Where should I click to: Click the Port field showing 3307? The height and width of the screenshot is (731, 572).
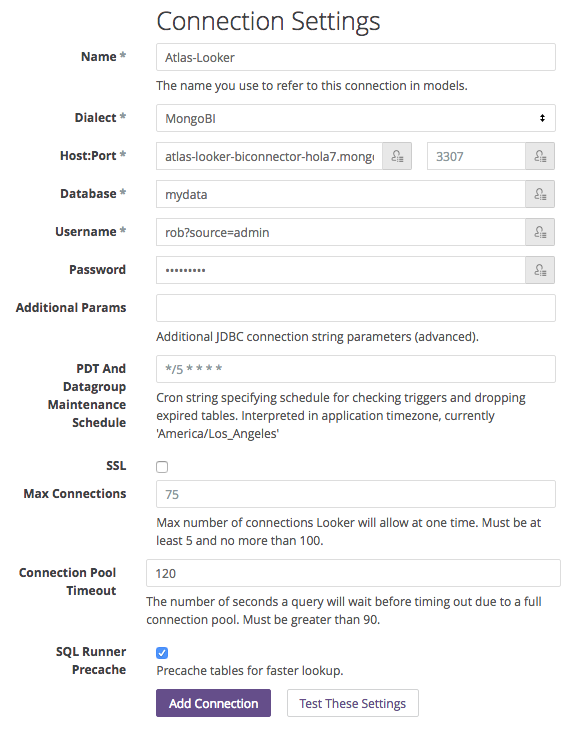(476, 156)
